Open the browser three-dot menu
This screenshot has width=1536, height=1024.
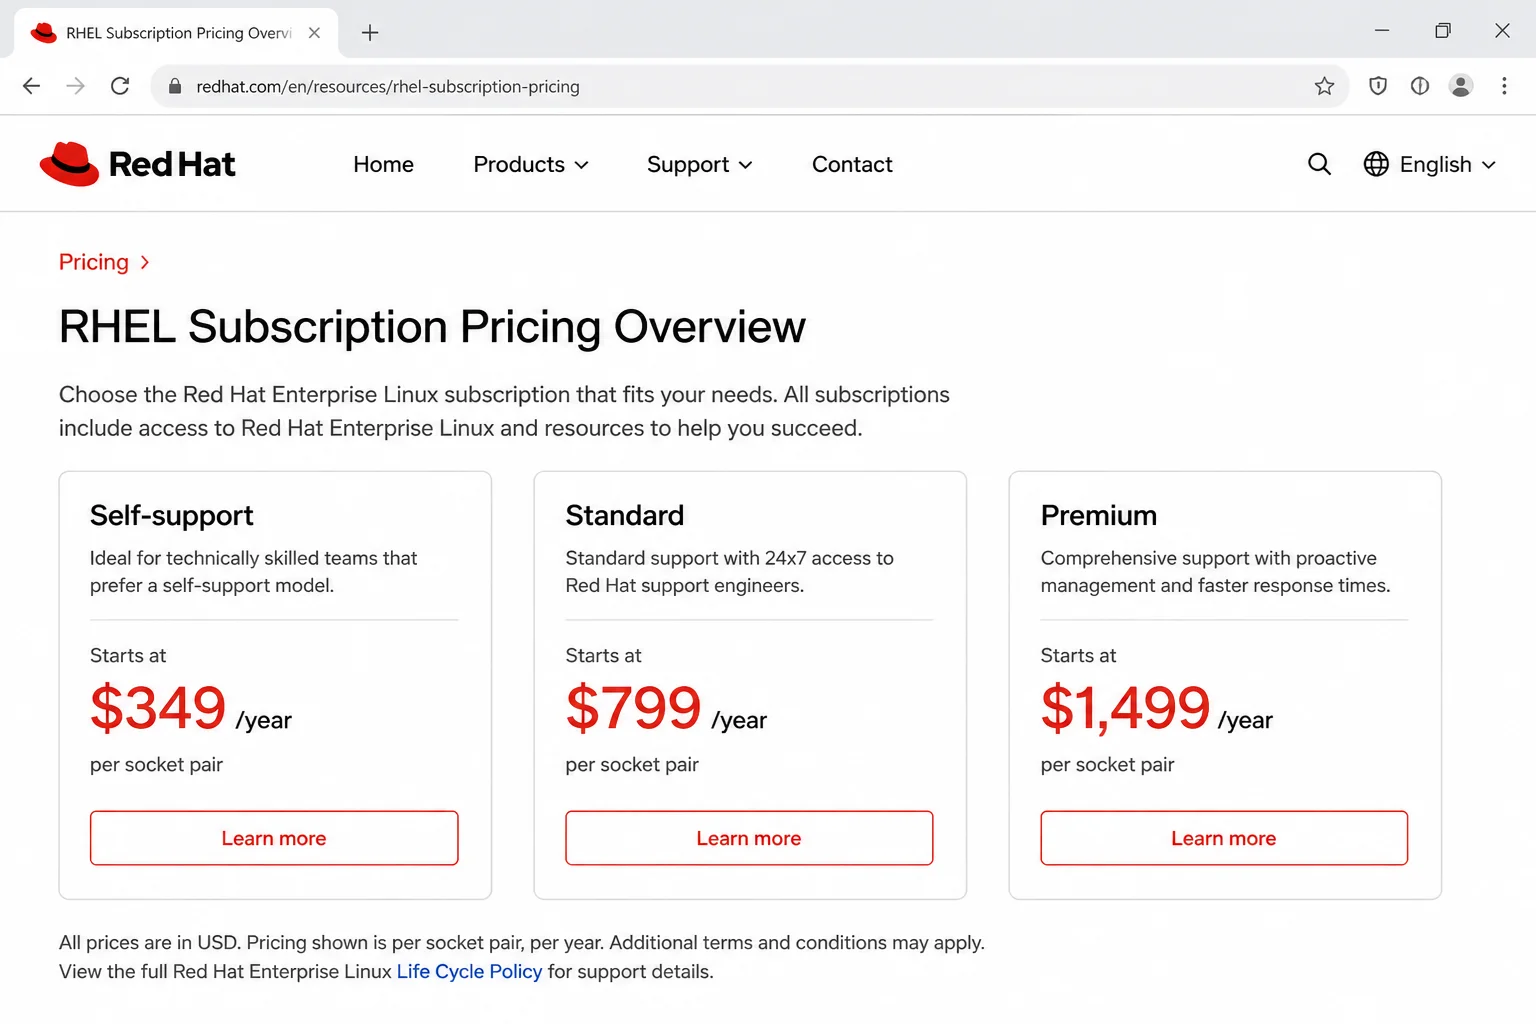tap(1504, 86)
